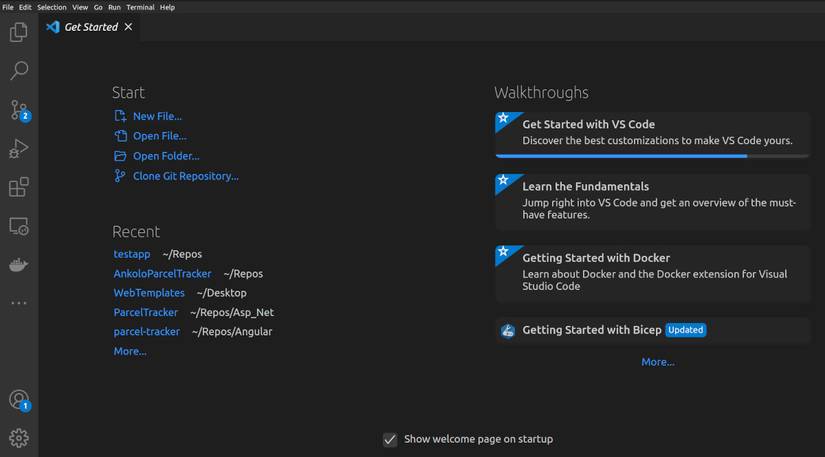Show more walkthroughs via More... link

pyautogui.click(x=658, y=362)
